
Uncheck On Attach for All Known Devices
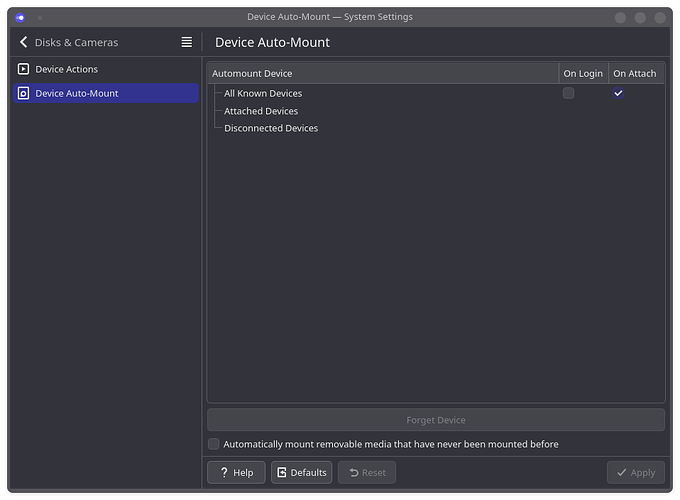(618, 93)
